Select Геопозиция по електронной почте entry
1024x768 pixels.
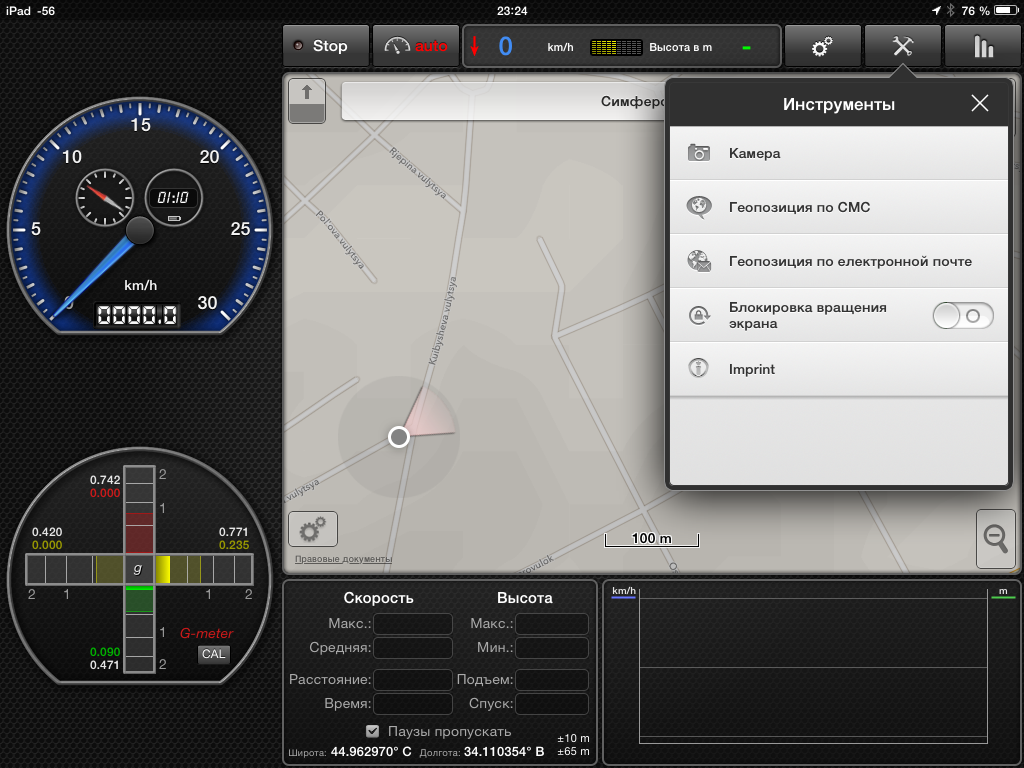(x=839, y=261)
